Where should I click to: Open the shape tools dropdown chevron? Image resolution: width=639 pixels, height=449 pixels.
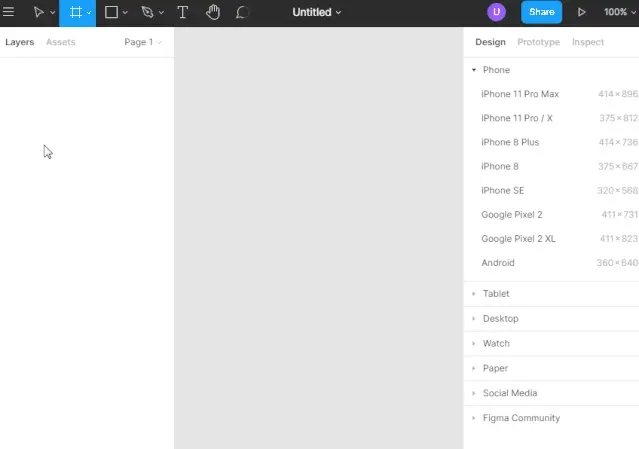coord(125,13)
